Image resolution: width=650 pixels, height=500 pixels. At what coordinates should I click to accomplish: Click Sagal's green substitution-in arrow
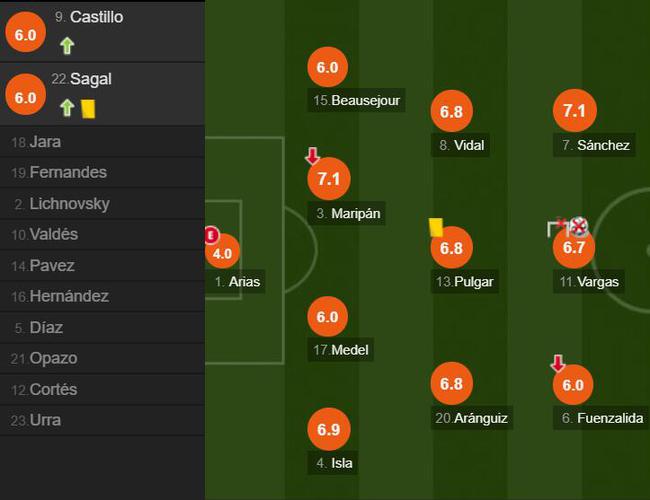[67, 108]
